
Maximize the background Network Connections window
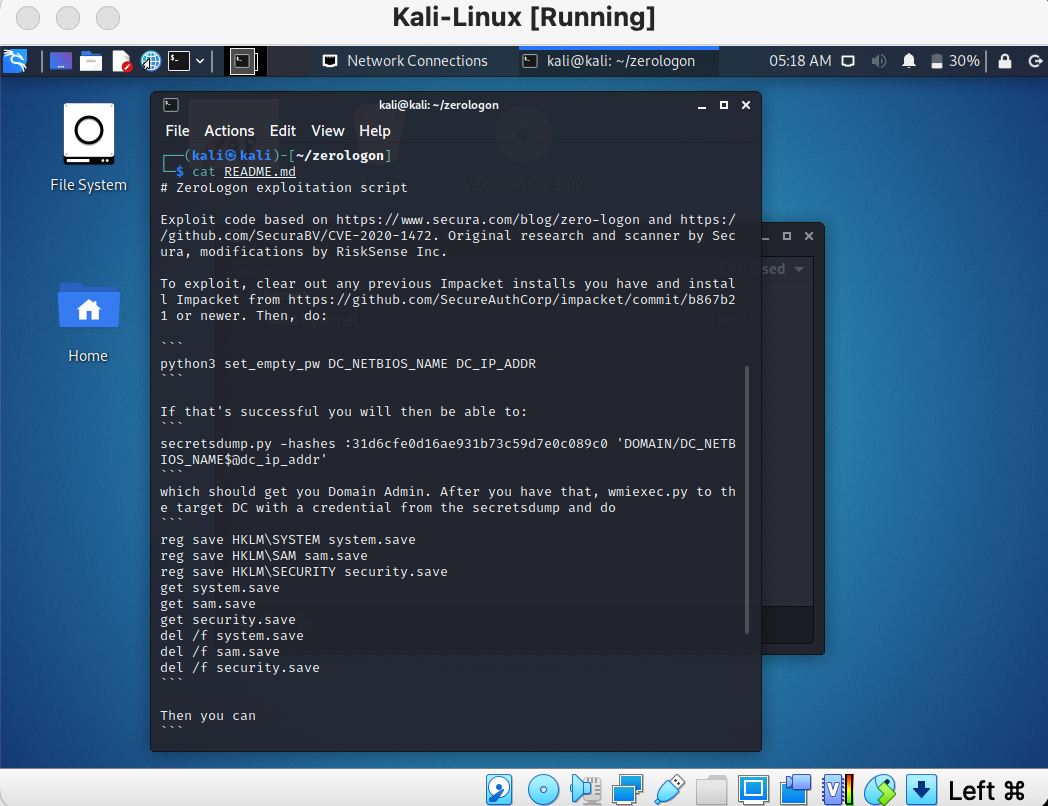pos(787,236)
